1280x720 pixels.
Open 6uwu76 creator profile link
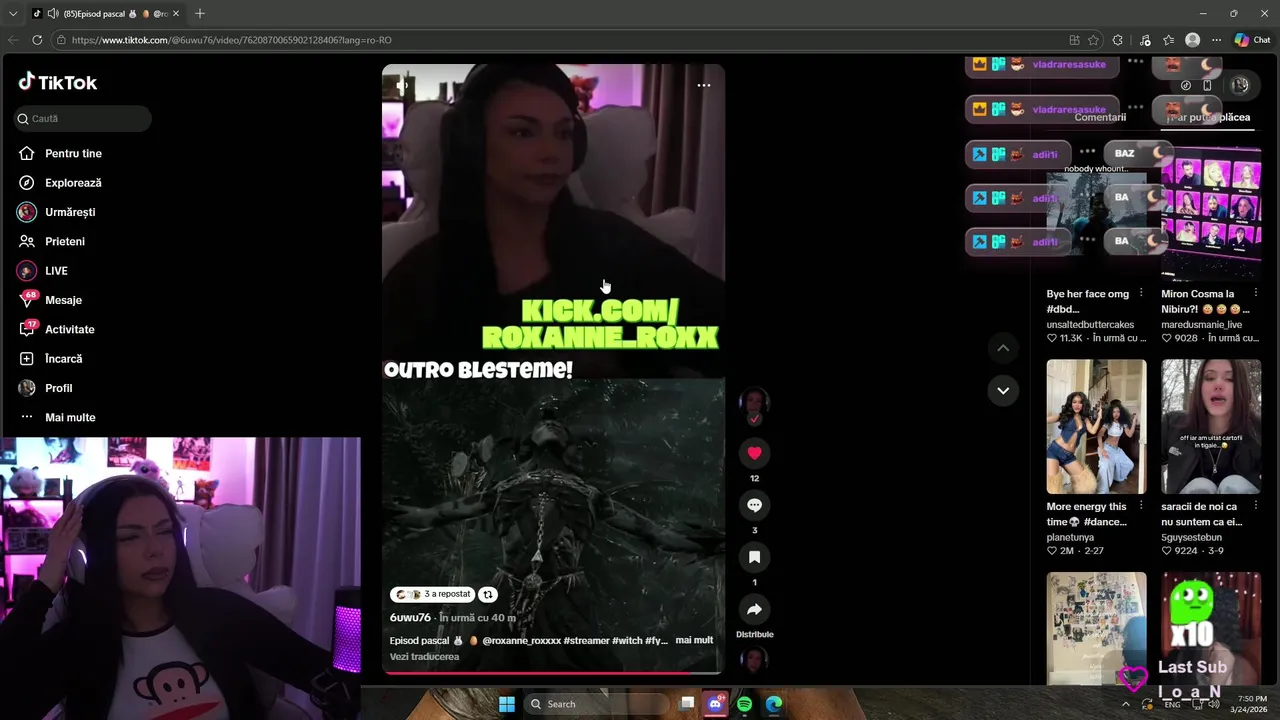[x=410, y=618]
